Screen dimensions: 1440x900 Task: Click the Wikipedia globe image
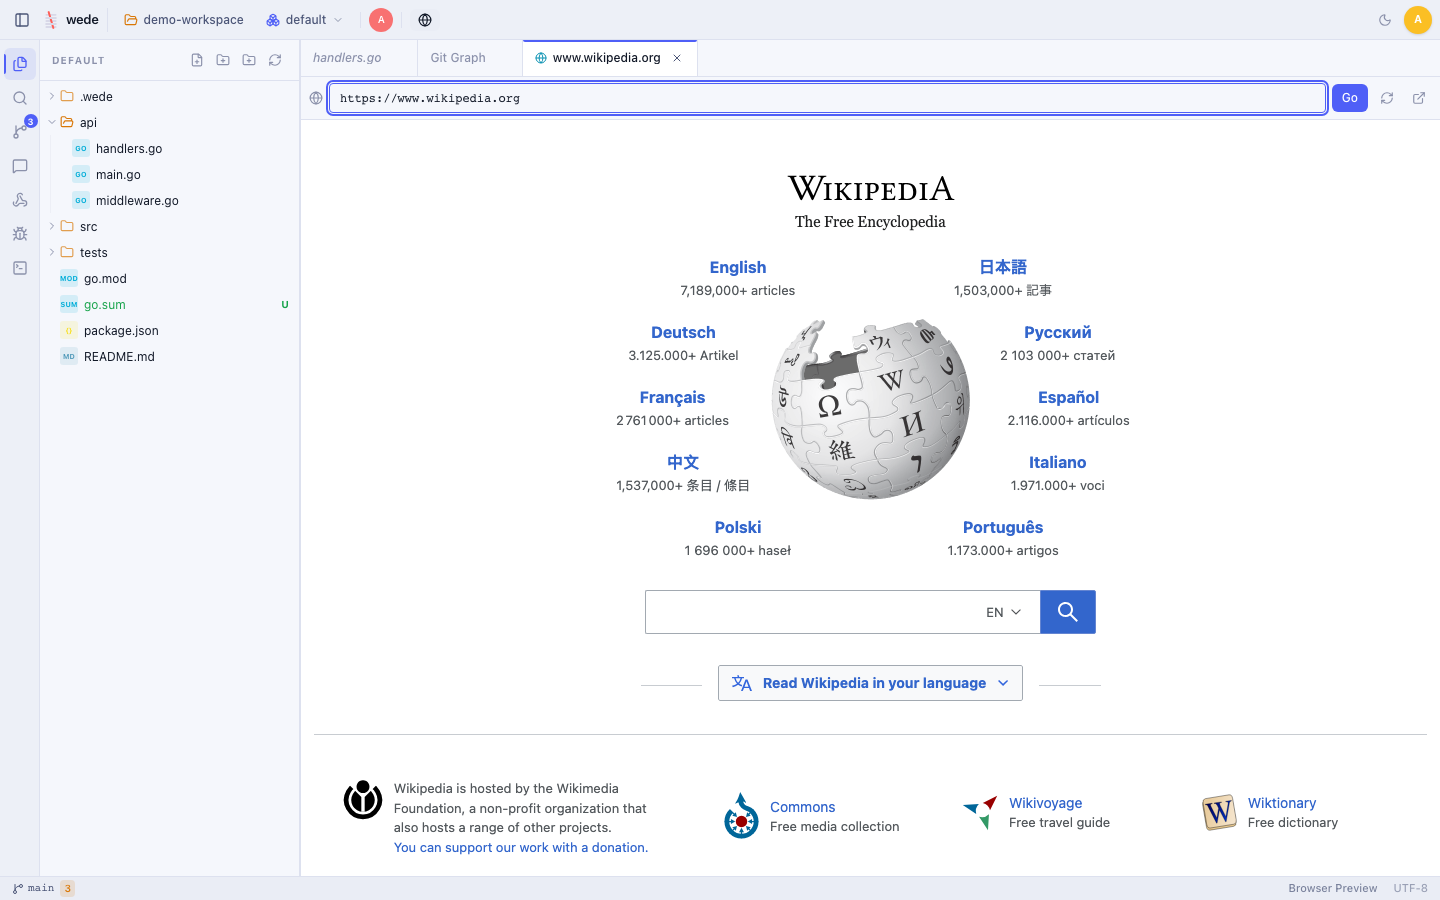tap(870, 409)
